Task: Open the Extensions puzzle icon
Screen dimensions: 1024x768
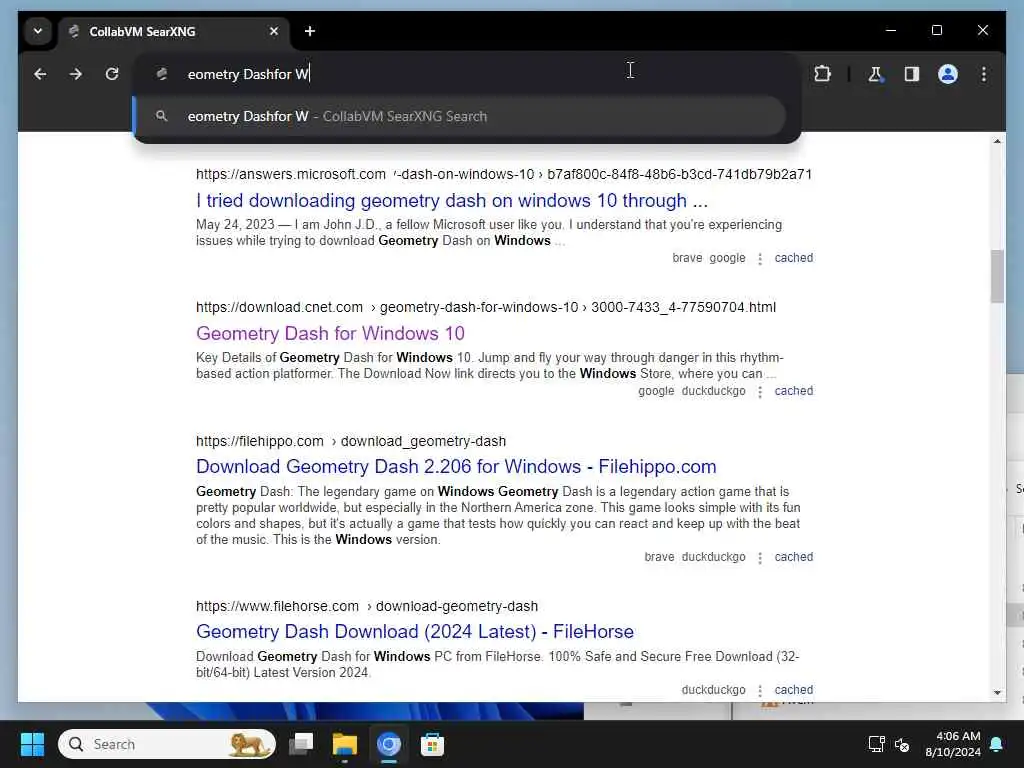Action: pos(822,74)
